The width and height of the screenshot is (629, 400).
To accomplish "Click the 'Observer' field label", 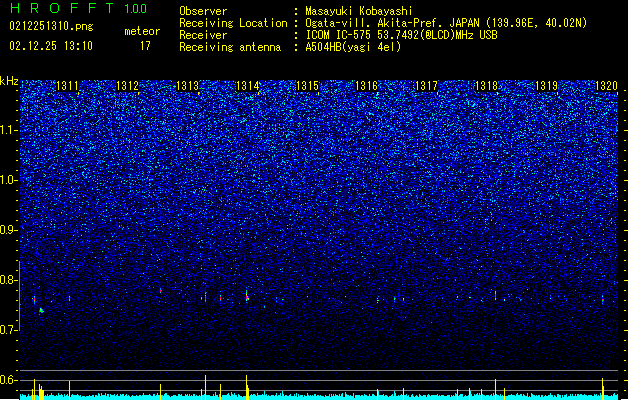I will coord(203,11).
